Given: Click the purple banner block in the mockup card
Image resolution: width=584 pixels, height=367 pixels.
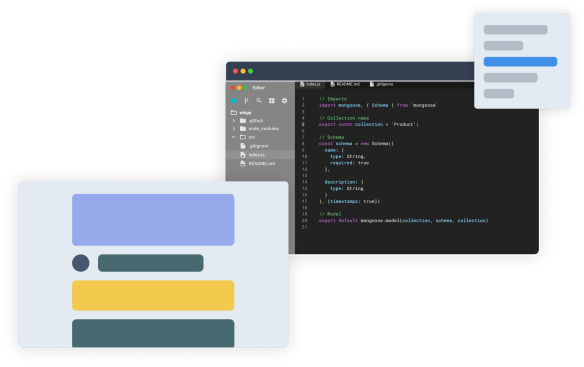Looking at the screenshot, I should [153, 220].
